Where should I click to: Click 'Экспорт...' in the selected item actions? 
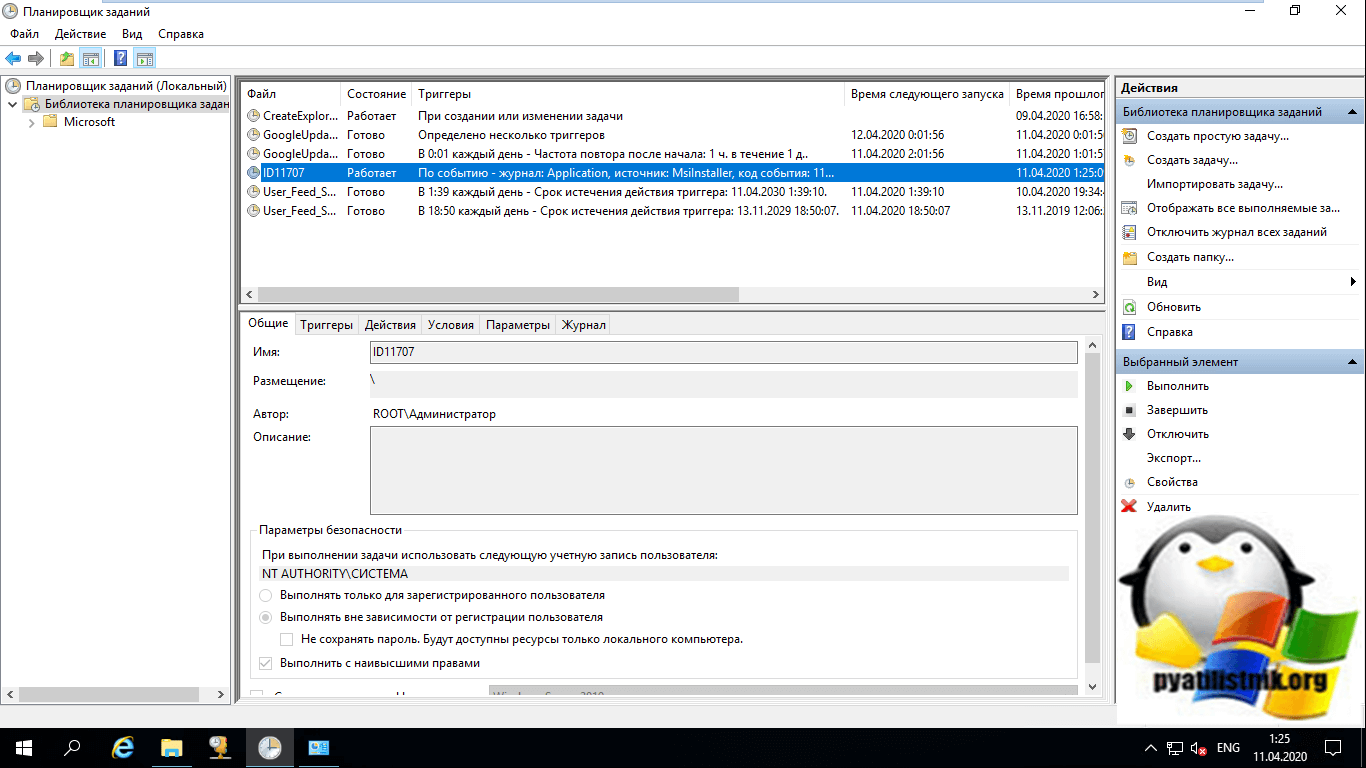point(1173,458)
